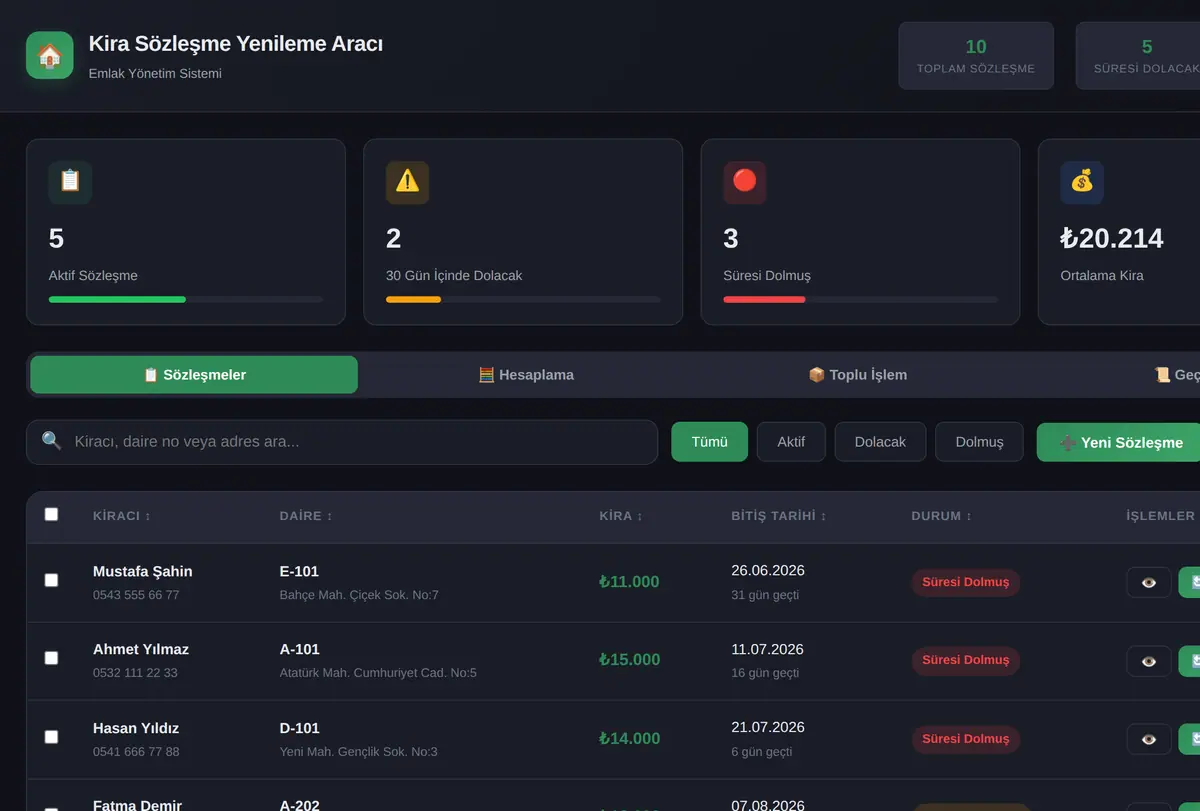Click the Yeni Sözleşme button
This screenshot has height=811, width=1200.
(1118, 442)
